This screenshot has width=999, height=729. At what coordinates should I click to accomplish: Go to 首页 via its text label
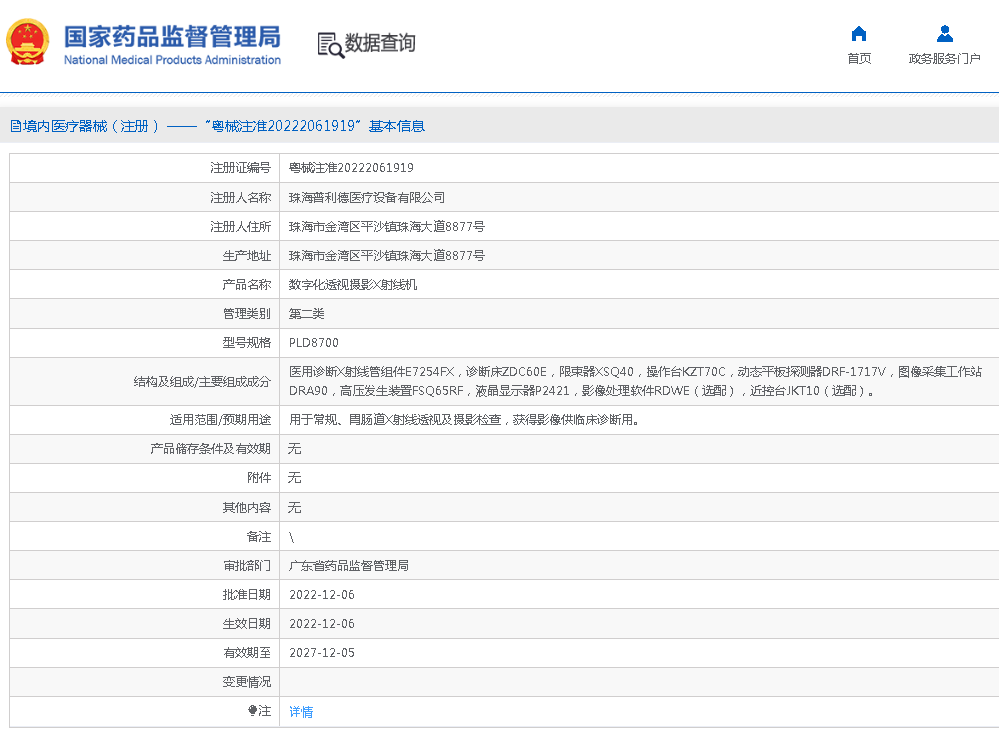point(858,59)
